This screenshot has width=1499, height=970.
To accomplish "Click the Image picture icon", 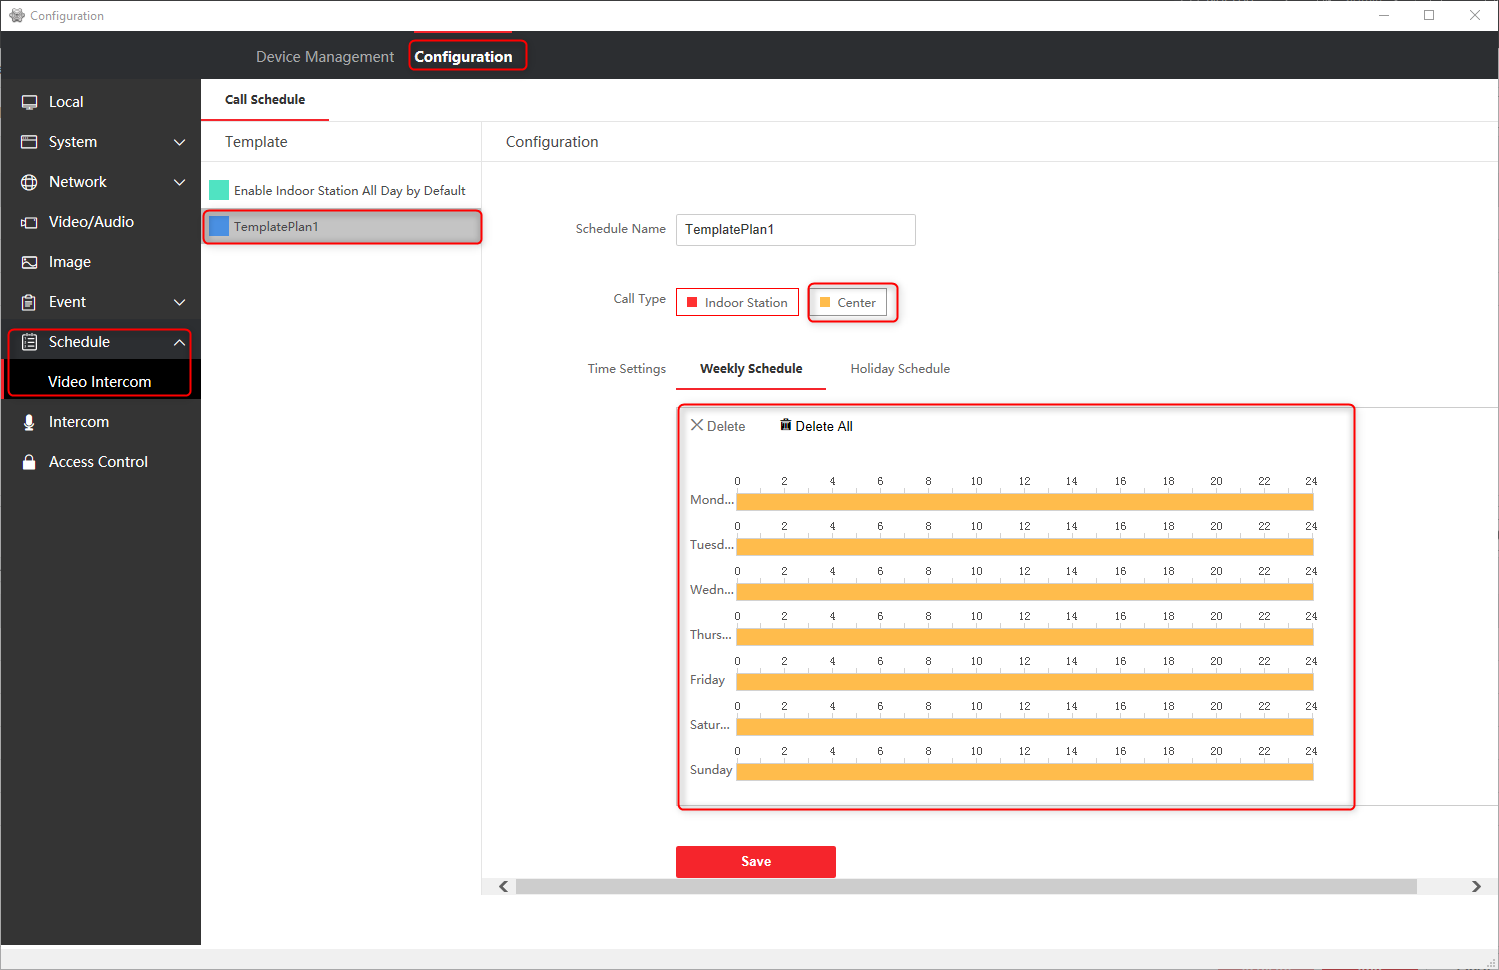I will tap(30, 262).
